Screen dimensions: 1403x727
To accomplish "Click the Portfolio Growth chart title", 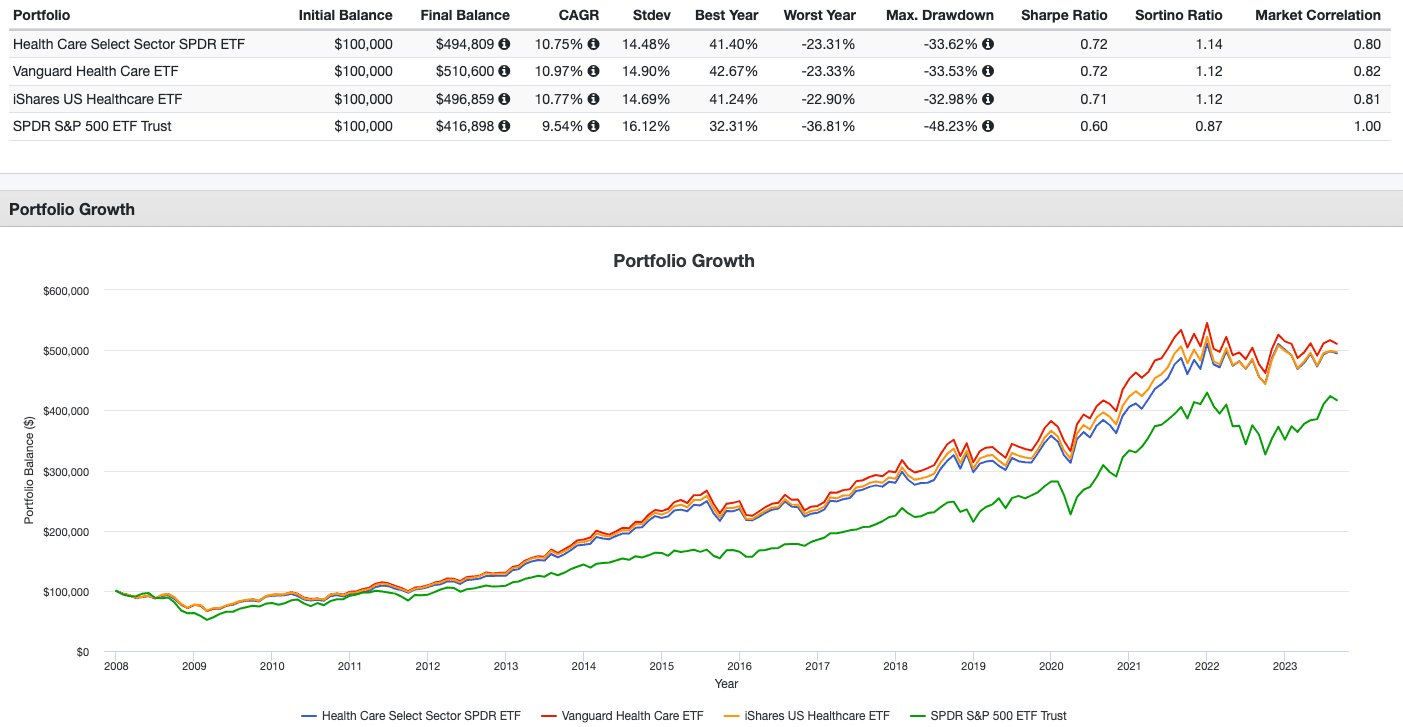I will [x=683, y=261].
